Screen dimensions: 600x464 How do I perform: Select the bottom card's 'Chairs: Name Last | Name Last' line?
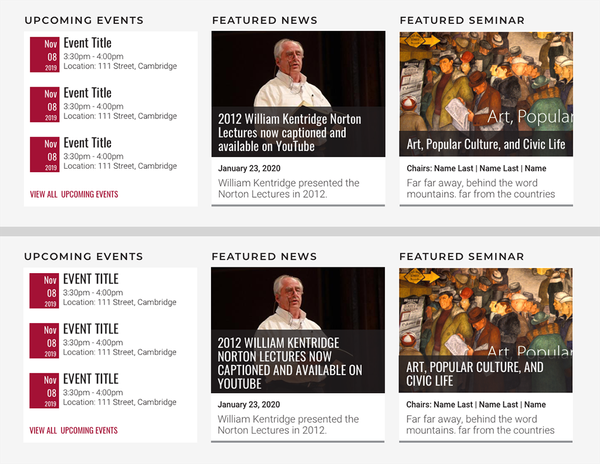click(476, 404)
